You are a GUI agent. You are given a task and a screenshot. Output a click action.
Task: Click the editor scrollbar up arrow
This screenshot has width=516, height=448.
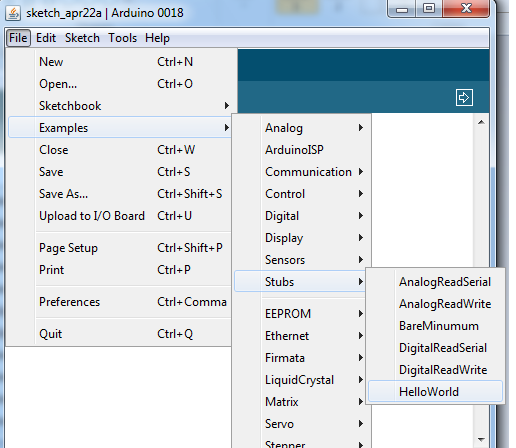(481, 122)
